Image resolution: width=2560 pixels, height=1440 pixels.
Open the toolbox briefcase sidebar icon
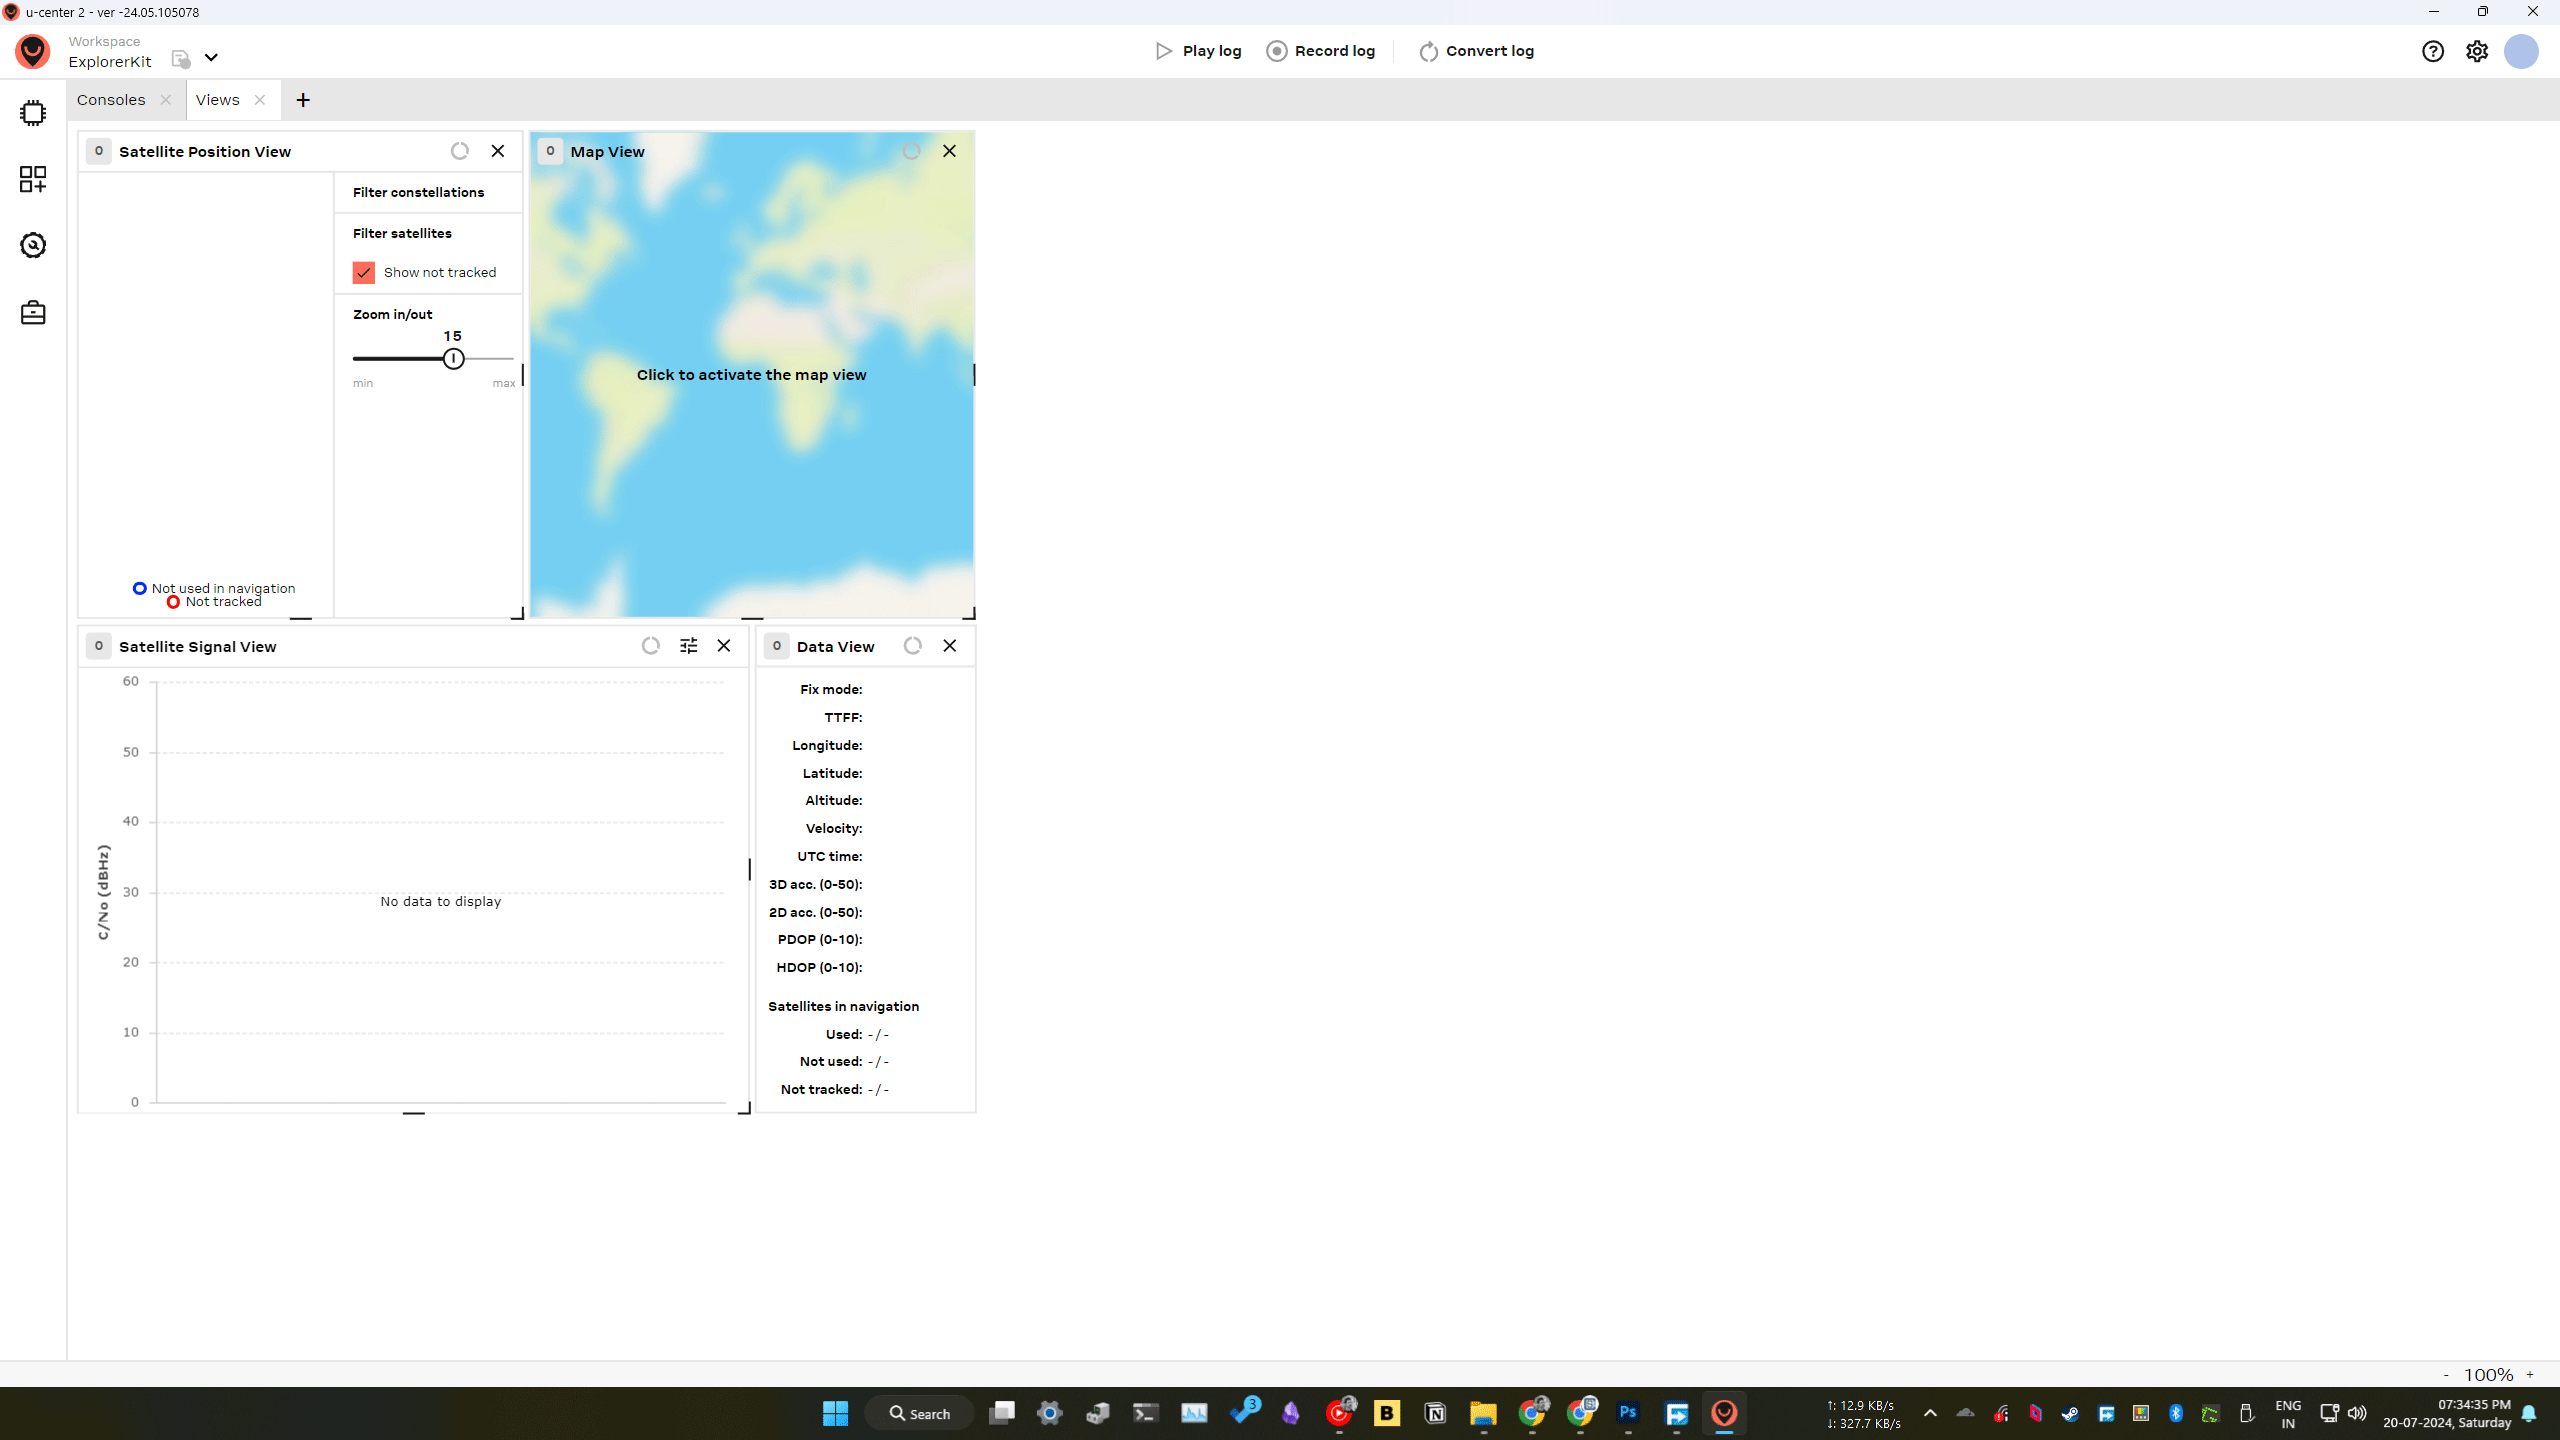(33, 312)
